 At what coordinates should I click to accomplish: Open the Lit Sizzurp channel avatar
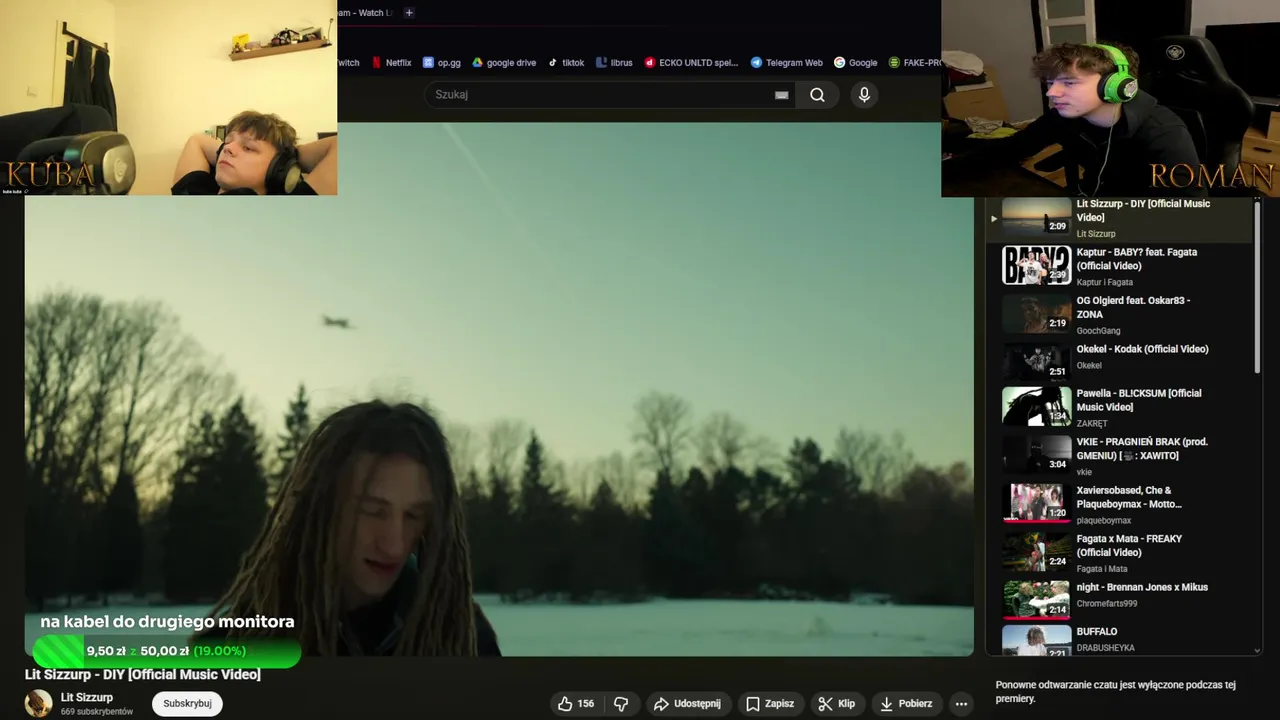pyautogui.click(x=38, y=703)
